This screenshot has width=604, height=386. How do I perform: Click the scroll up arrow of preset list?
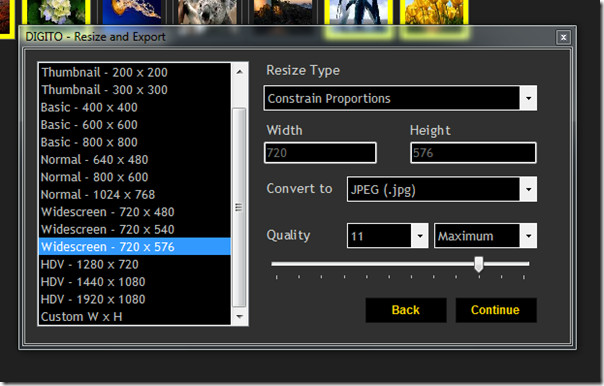tap(239, 72)
